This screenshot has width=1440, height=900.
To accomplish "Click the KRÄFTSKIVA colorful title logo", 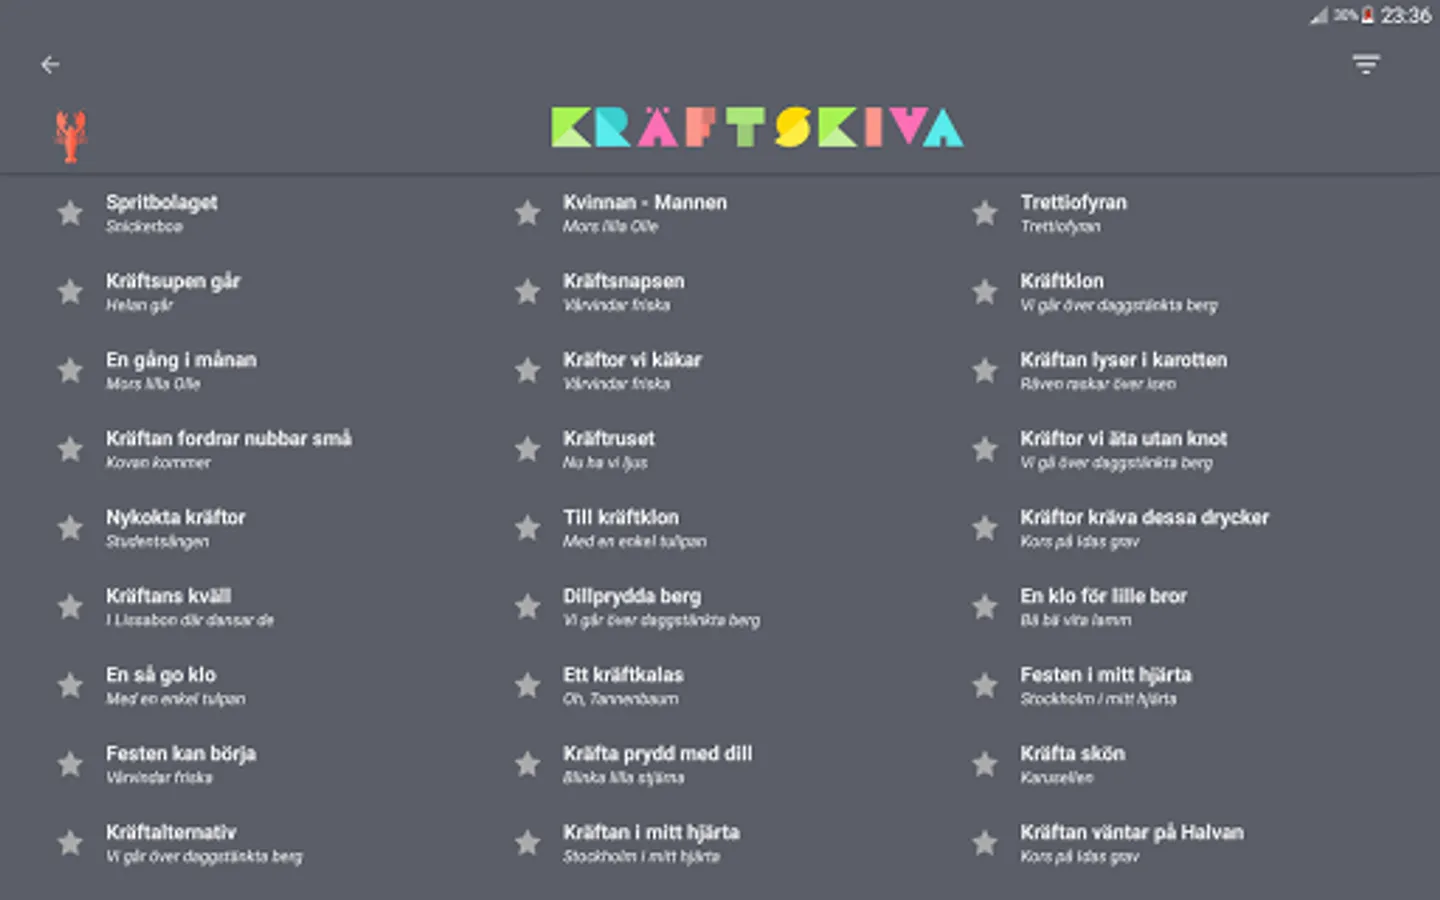I will 757,128.
